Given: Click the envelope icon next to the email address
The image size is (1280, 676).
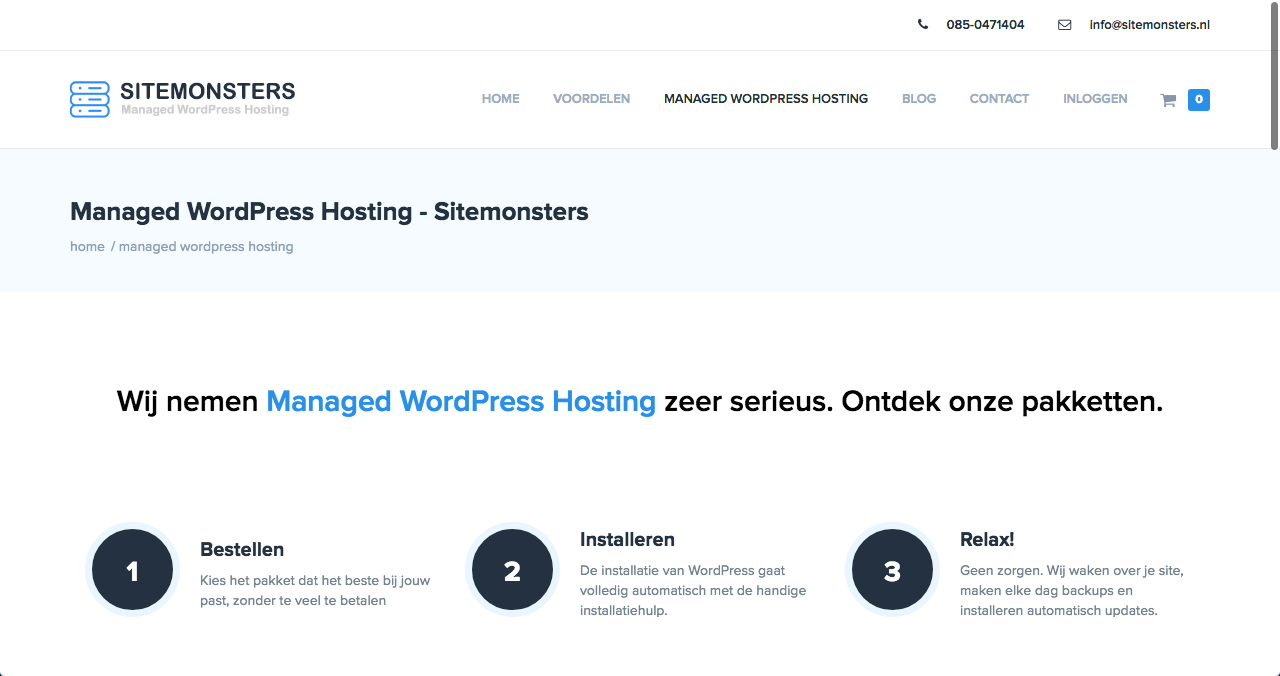Looking at the screenshot, I should tap(1064, 24).
